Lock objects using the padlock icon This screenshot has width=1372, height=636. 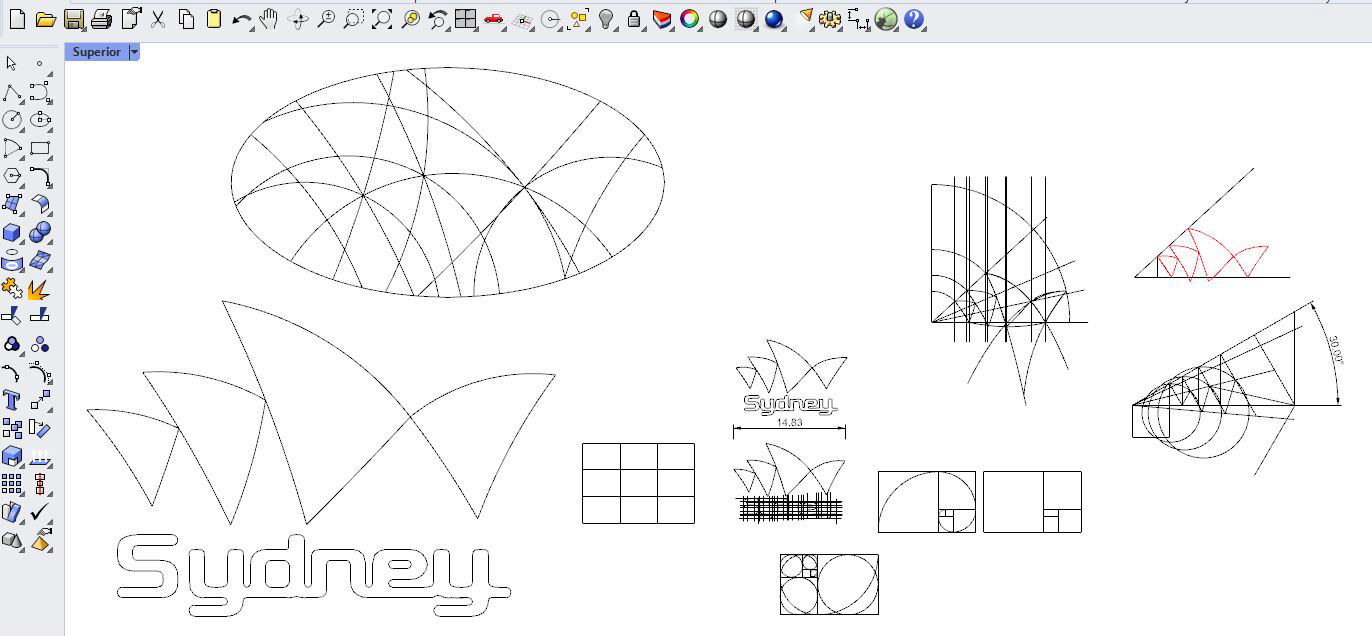click(x=633, y=19)
